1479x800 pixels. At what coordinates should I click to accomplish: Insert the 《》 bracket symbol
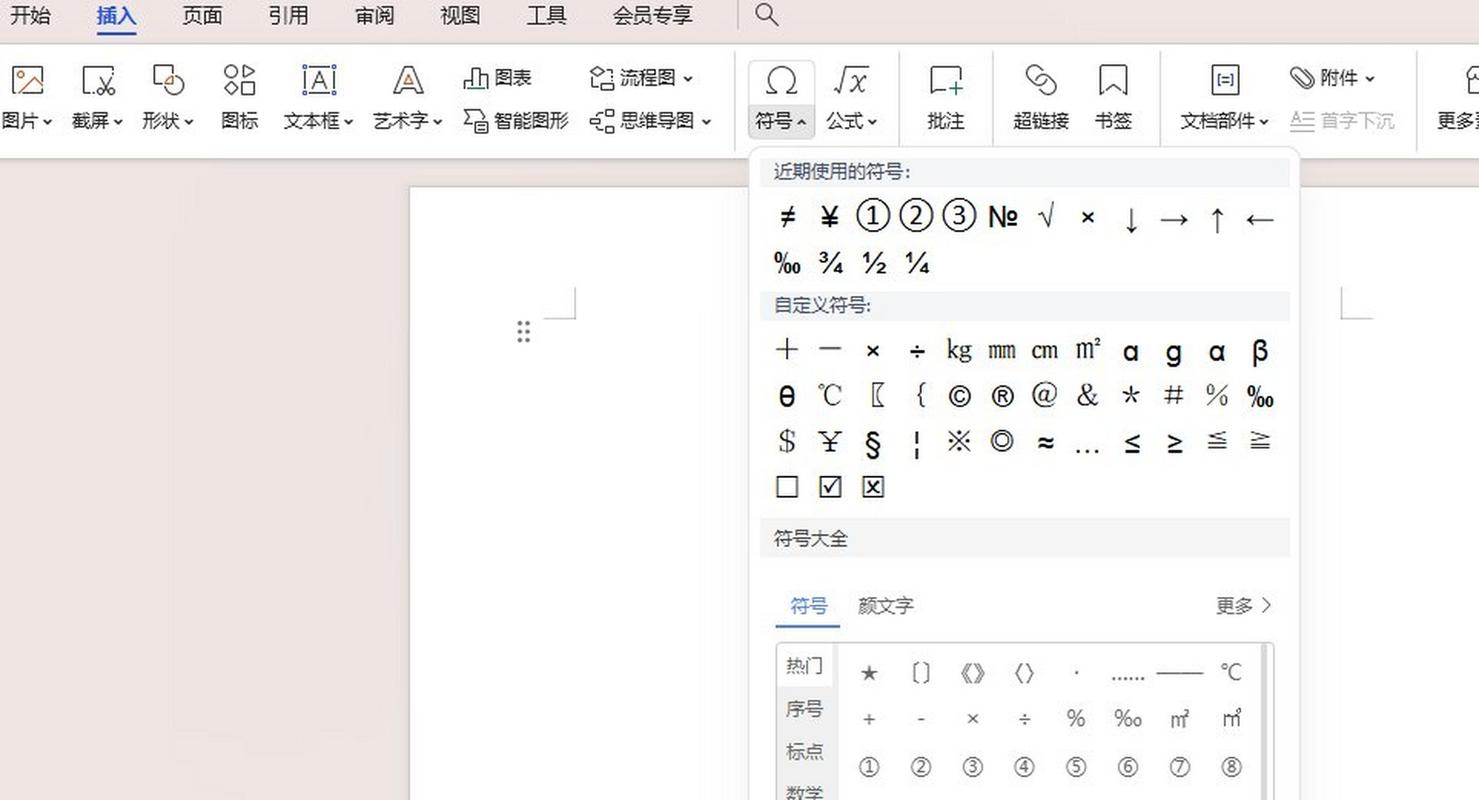point(972,673)
